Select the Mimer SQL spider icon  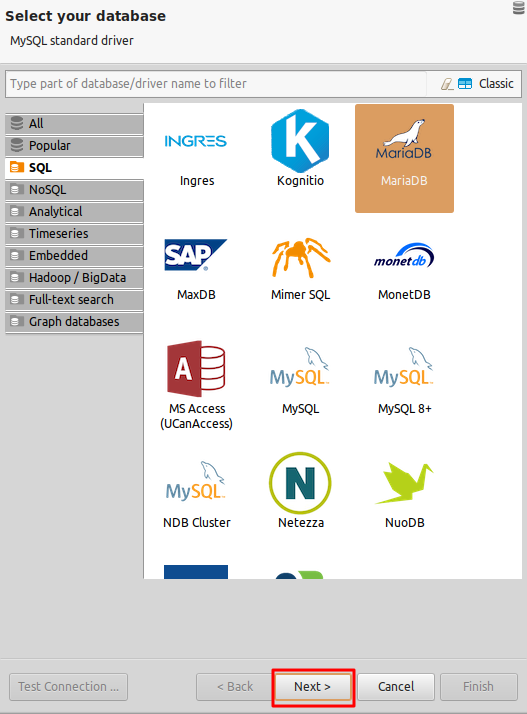301,257
